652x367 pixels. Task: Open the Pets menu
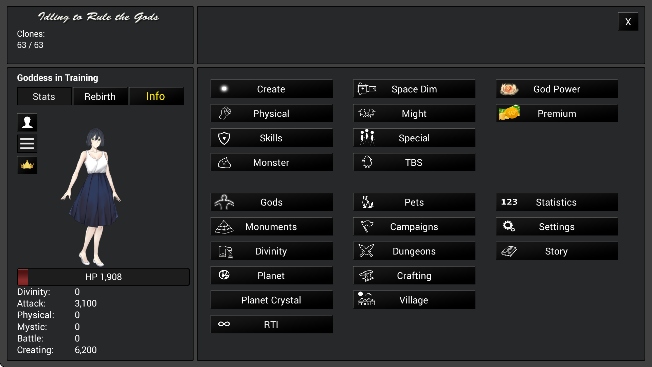point(414,202)
